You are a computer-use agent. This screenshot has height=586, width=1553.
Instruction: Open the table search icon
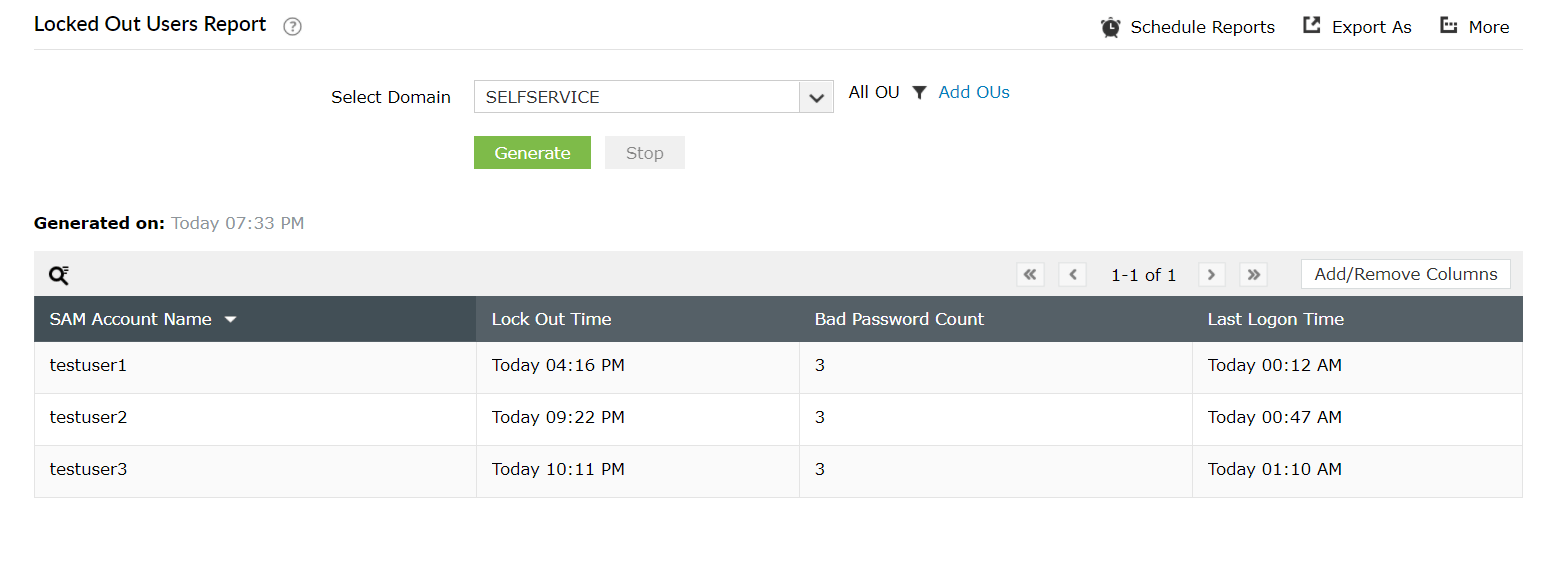(59, 275)
